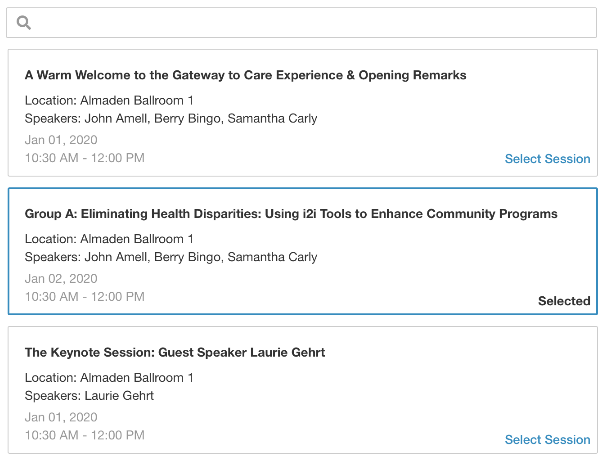The image size is (606, 464).
Task: Focus the session search text field
Action: (x=310, y=23)
